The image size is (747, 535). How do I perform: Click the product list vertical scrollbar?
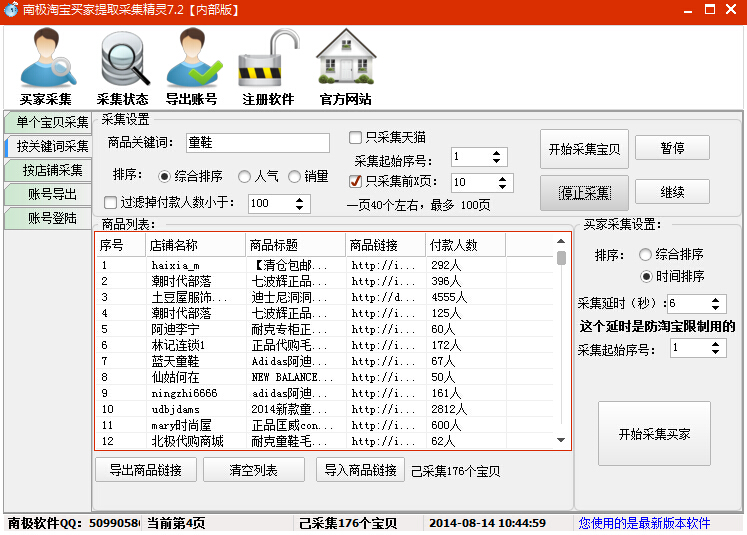pyautogui.click(x=561, y=340)
